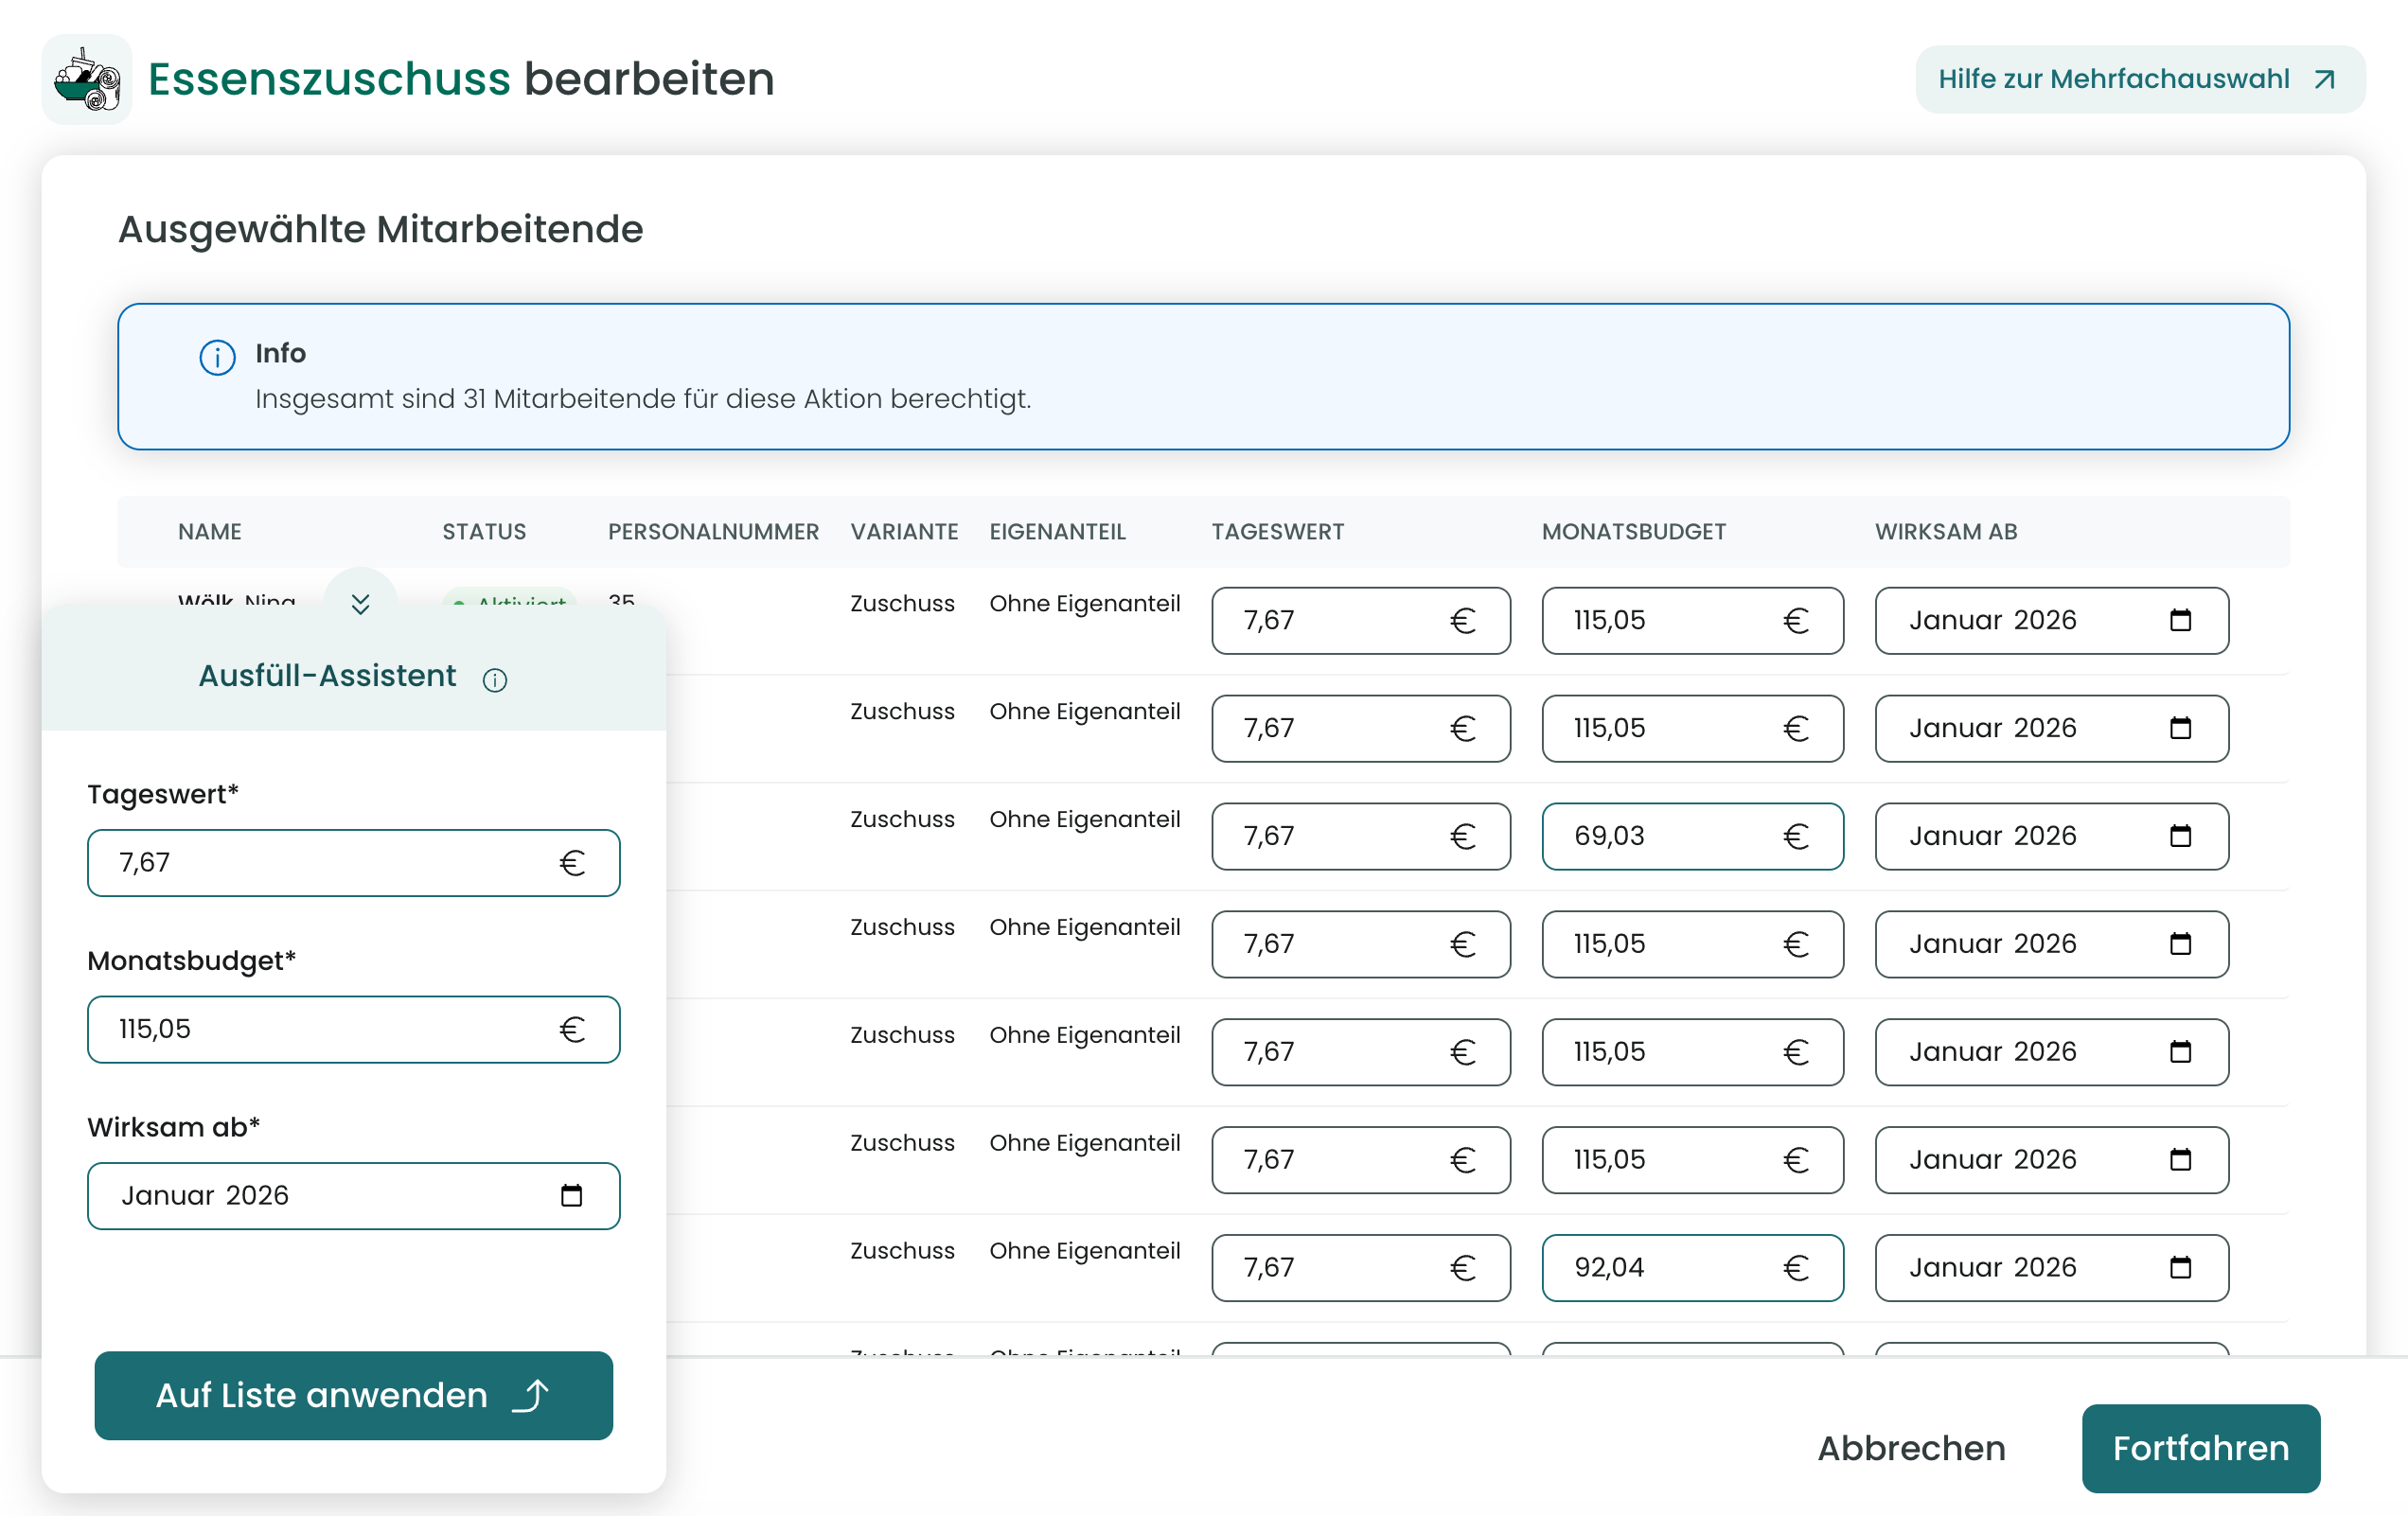Collapse the assistant with the double-chevron button
This screenshot has width=2408, height=1516.
click(x=361, y=604)
